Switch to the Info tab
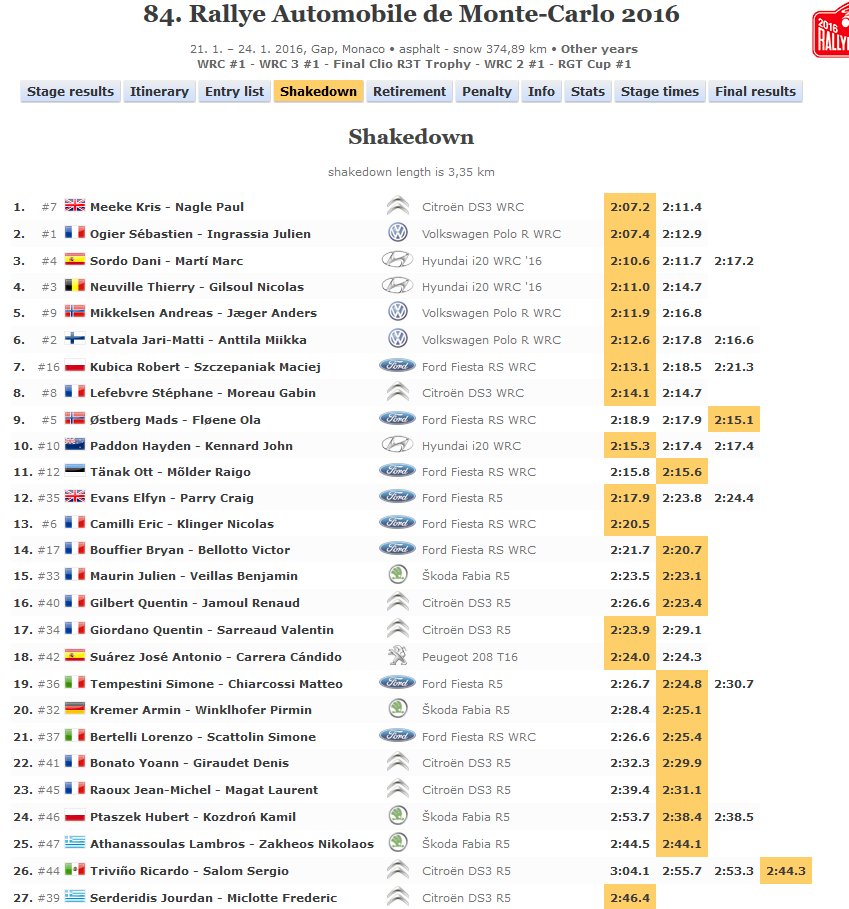This screenshot has width=849, height=909. [541, 92]
